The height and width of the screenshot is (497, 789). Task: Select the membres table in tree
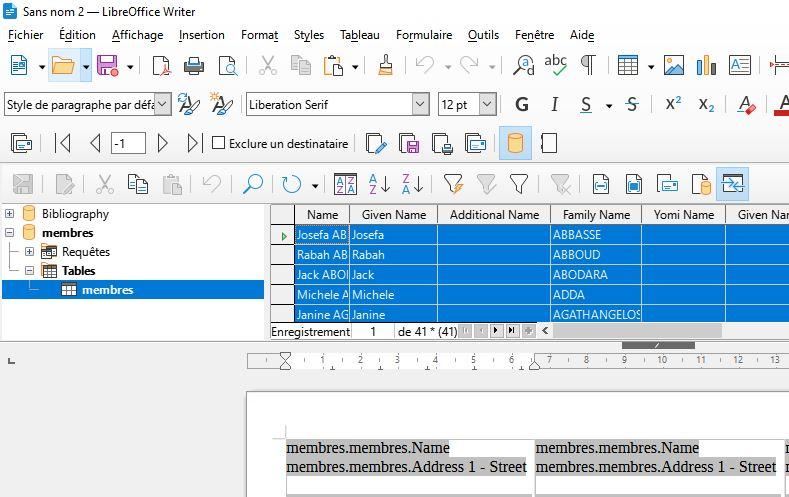[107, 290]
